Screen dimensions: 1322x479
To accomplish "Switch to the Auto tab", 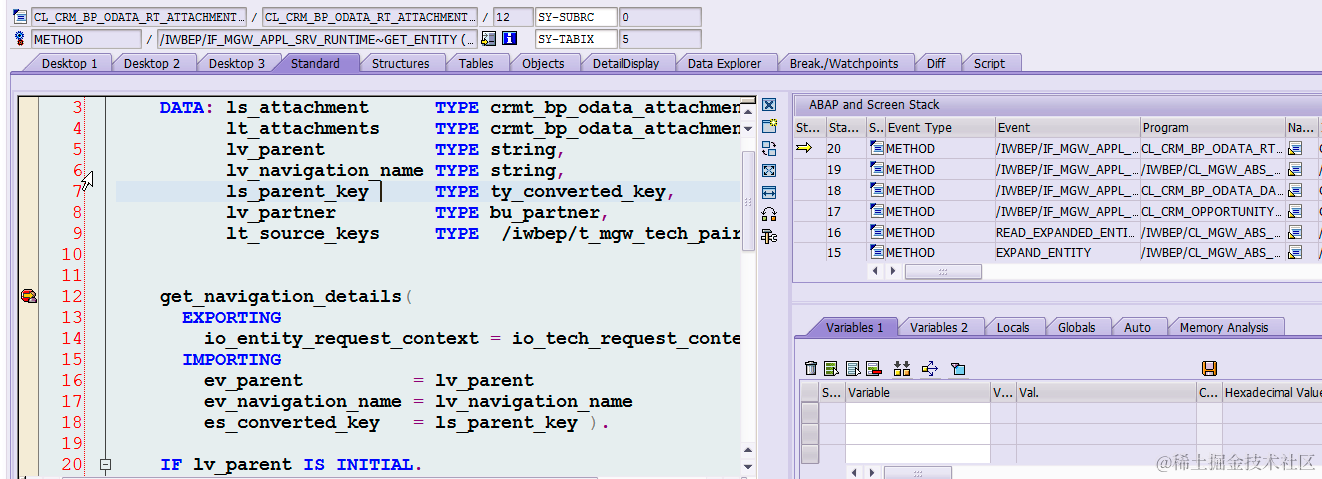I will point(1137,327).
